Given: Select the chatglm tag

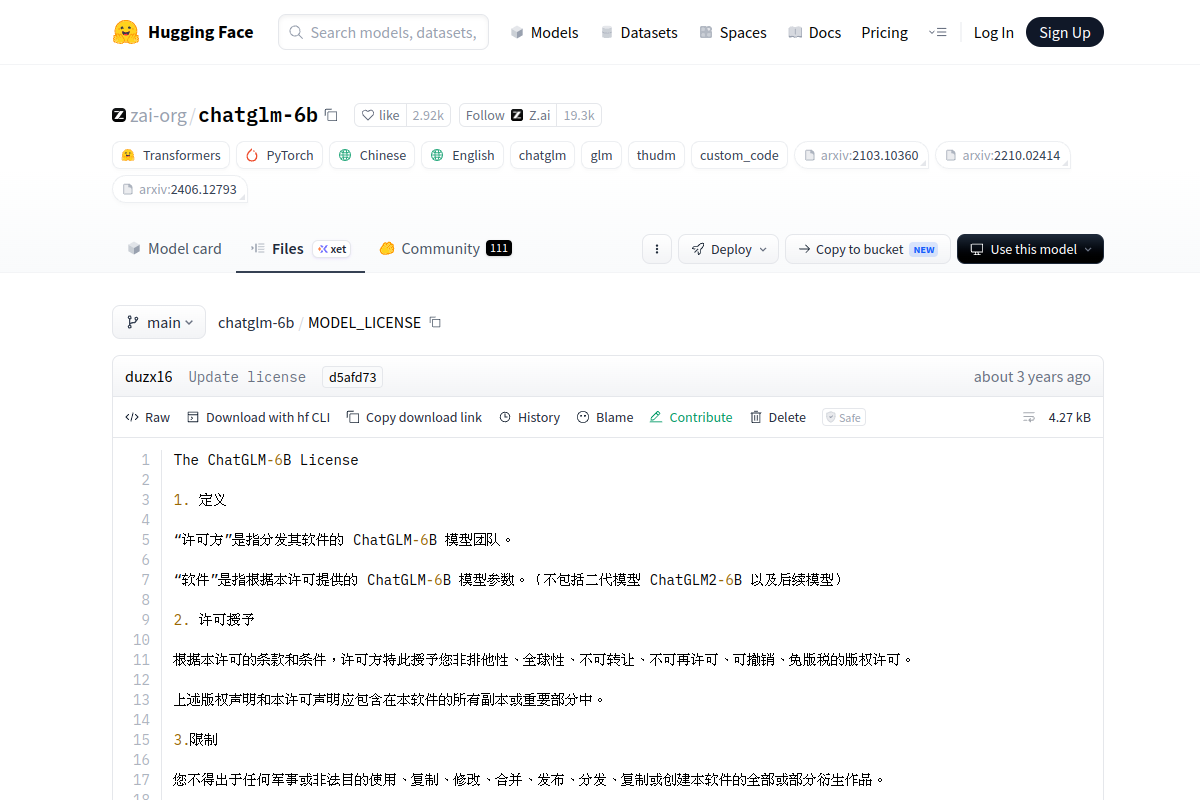Looking at the screenshot, I should click(542, 155).
